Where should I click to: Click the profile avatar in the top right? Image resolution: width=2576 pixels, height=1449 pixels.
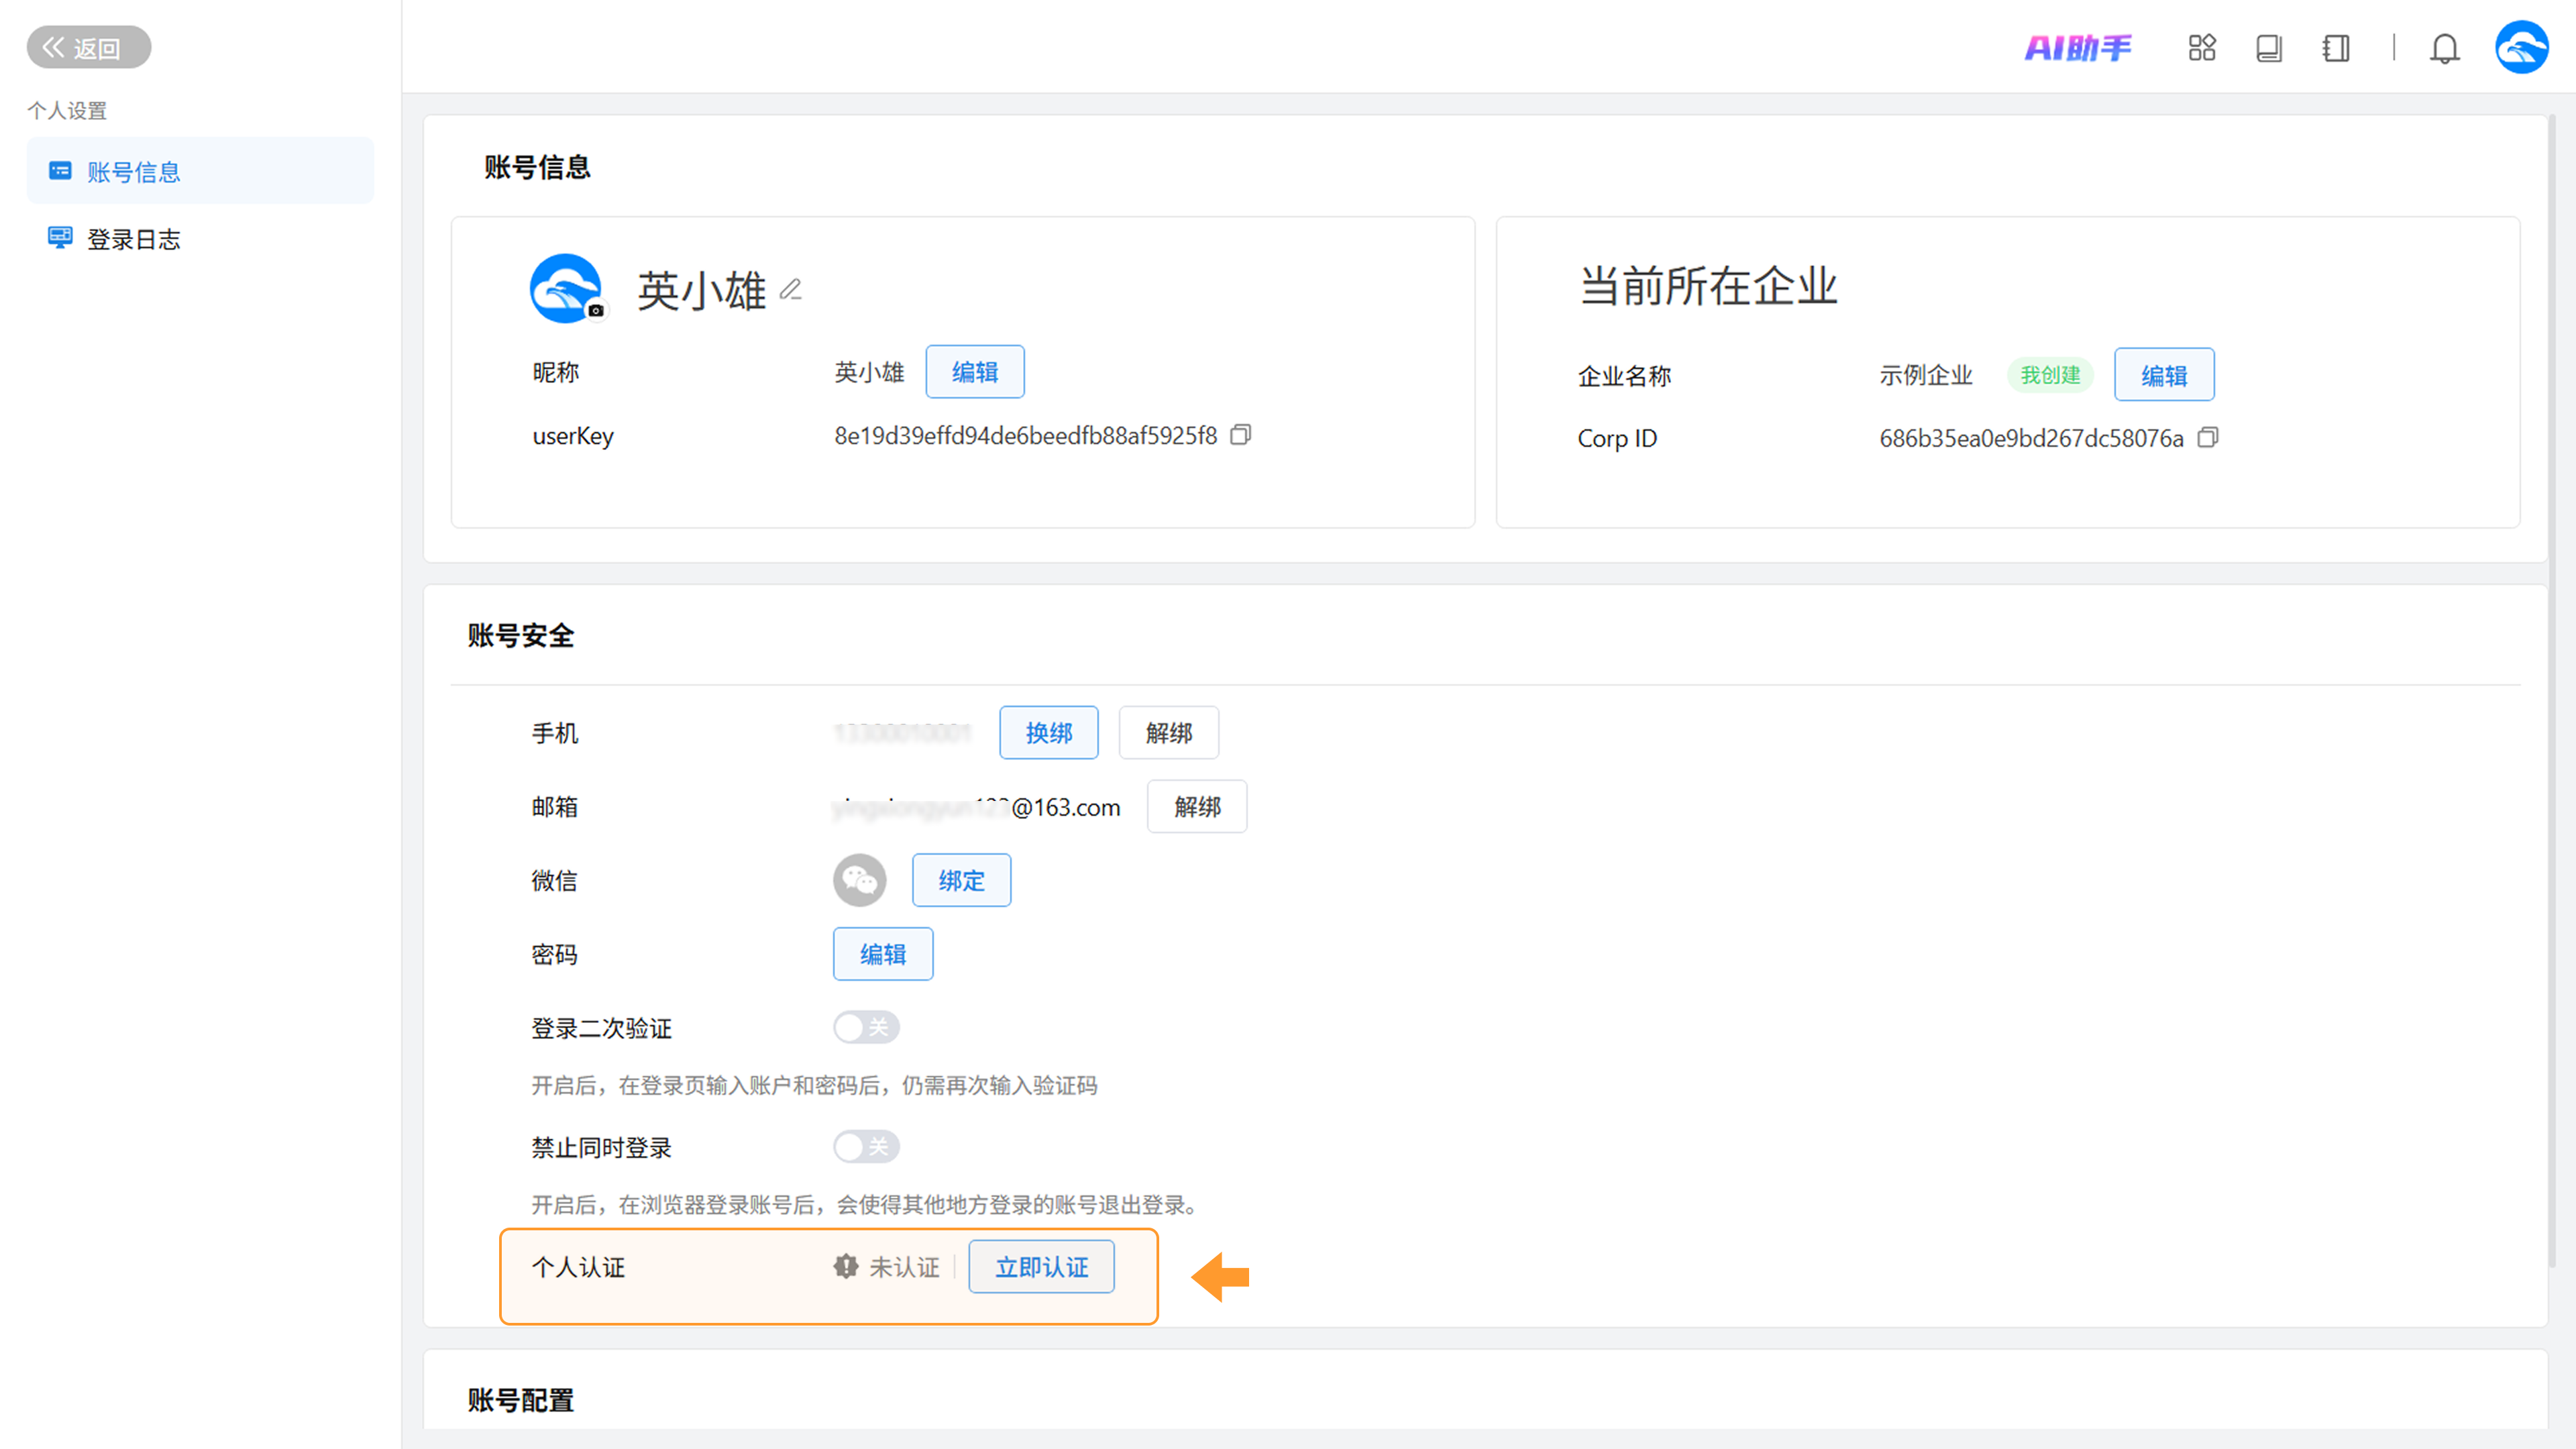click(2521, 48)
